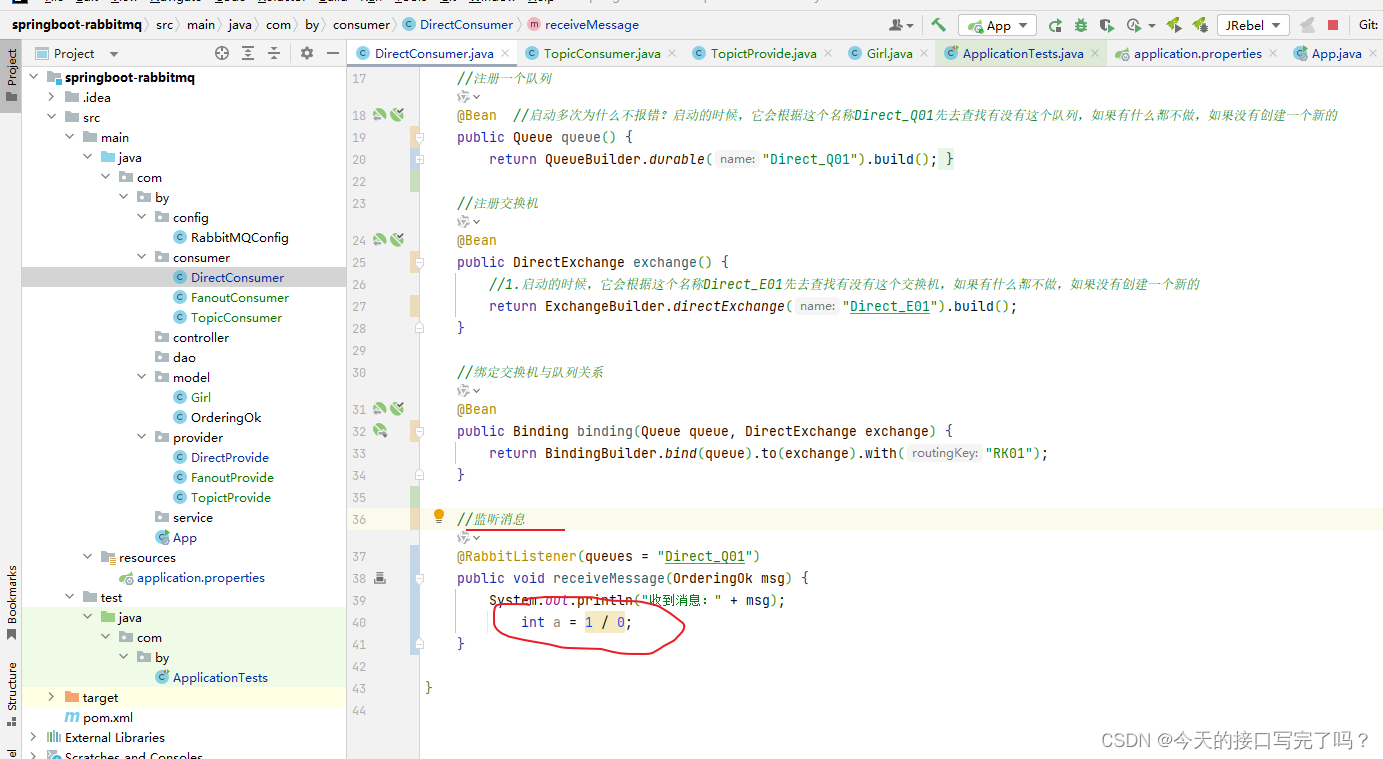Rerun the App configuration
This screenshot has width=1383, height=759.
[1057, 24]
